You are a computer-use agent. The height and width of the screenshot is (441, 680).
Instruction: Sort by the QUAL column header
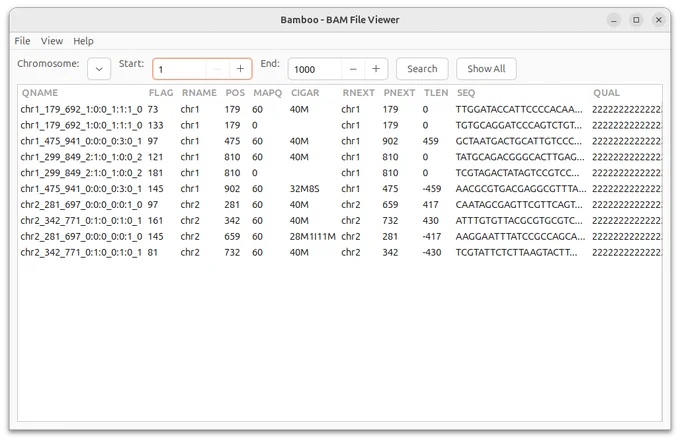point(606,93)
